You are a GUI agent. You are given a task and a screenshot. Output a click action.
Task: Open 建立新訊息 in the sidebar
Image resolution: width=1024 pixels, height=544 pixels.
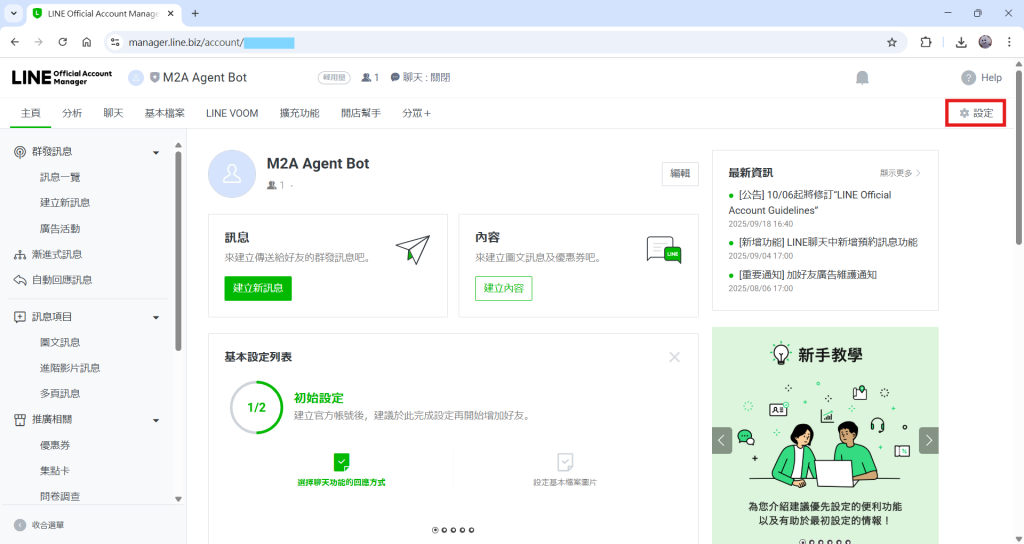point(65,203)
